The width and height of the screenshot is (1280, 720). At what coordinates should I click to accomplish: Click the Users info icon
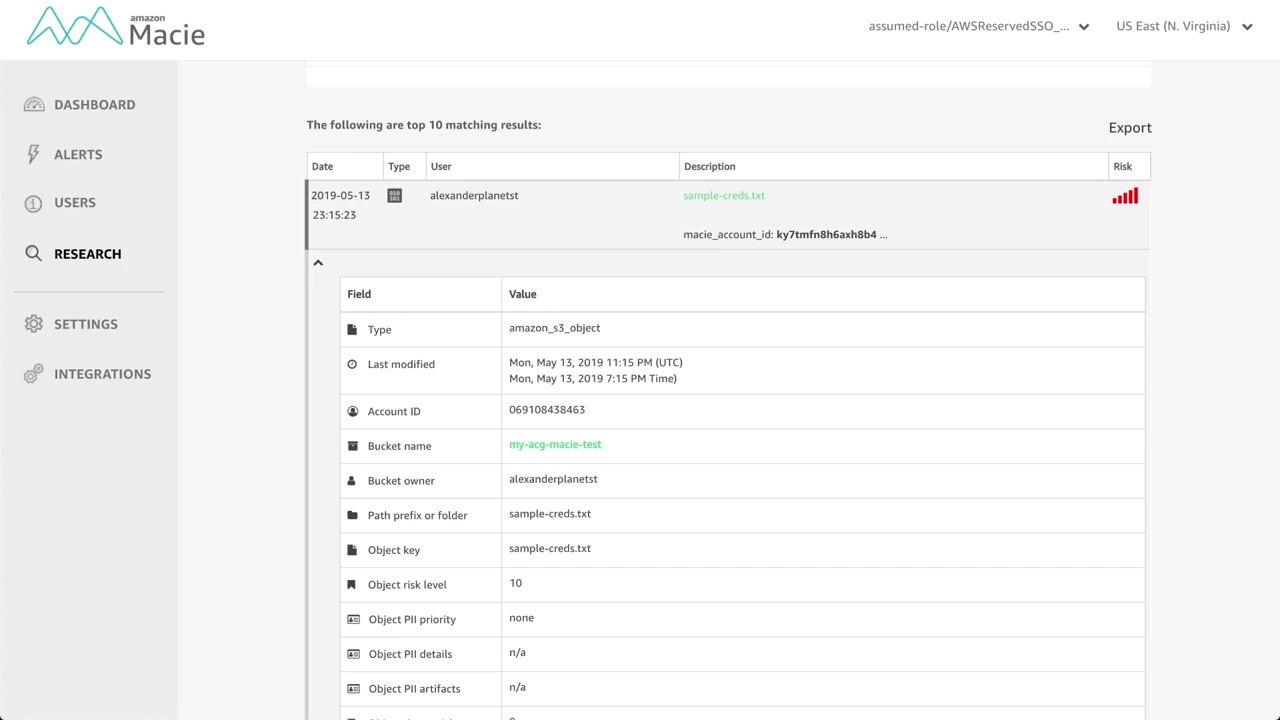click(34, 203)
